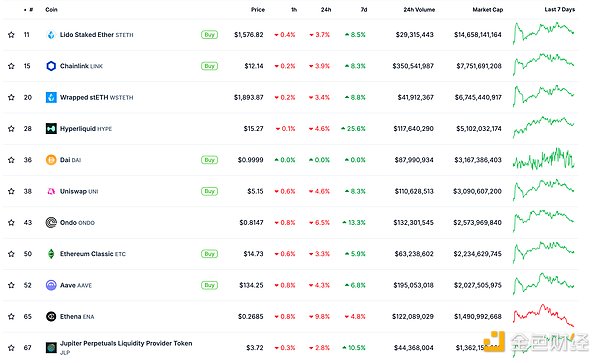
Task: Click the Buy button for Chainlink
Action: 209,66
